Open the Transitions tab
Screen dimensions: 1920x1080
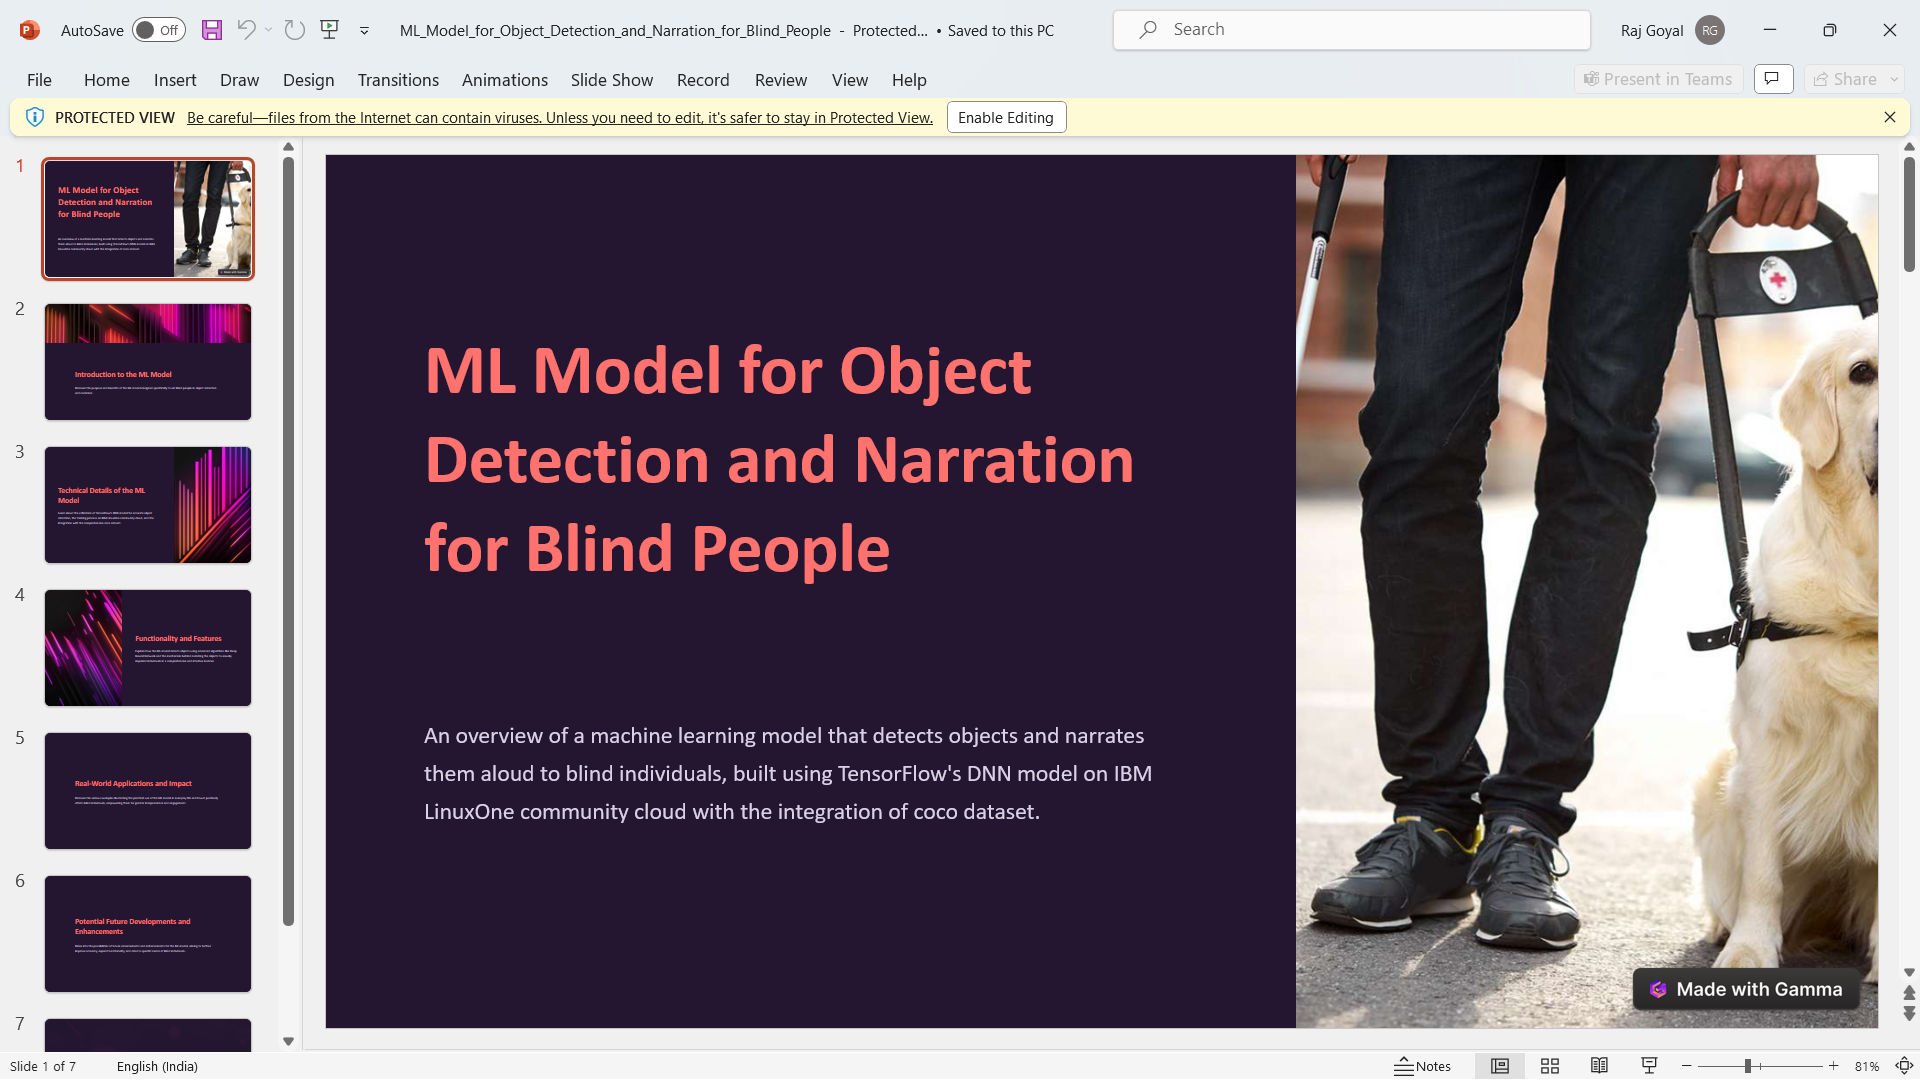pos(398,80)
